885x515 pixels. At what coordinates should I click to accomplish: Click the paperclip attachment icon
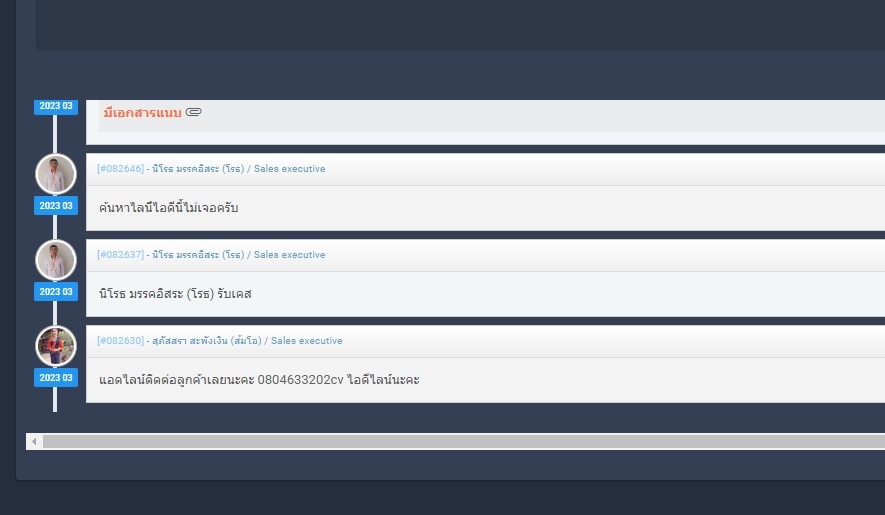tap(194, 112)
